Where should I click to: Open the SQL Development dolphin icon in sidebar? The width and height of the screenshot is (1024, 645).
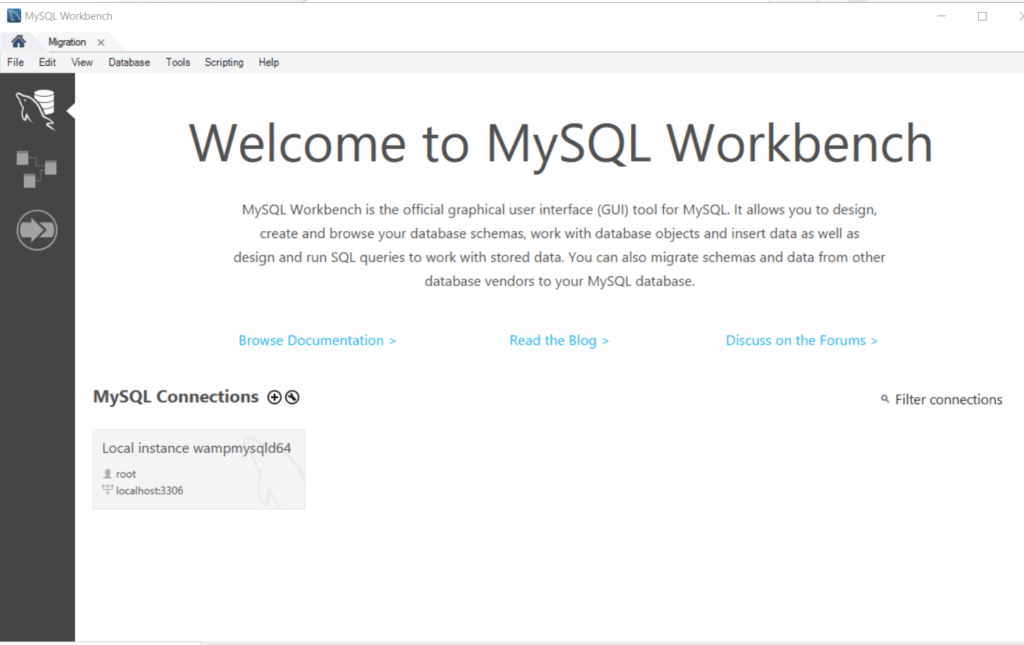pyautogui.click(x=36, y=108)
